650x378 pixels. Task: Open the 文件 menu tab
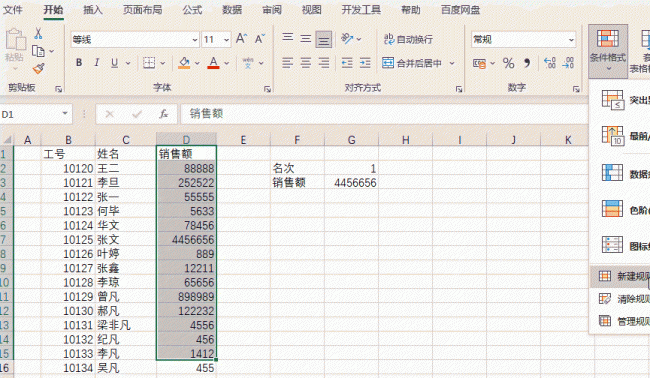[13, 10]
